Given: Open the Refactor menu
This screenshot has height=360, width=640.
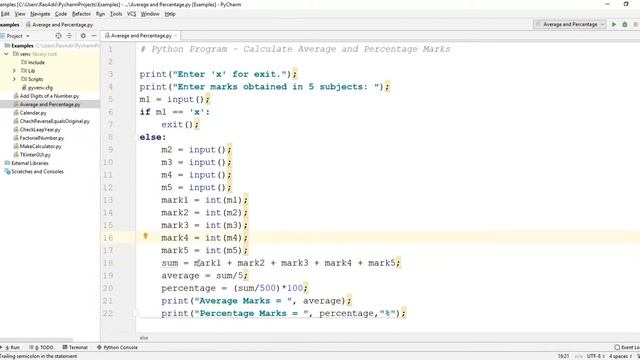Looking at the screenshot, I should (x=81, y=14).
